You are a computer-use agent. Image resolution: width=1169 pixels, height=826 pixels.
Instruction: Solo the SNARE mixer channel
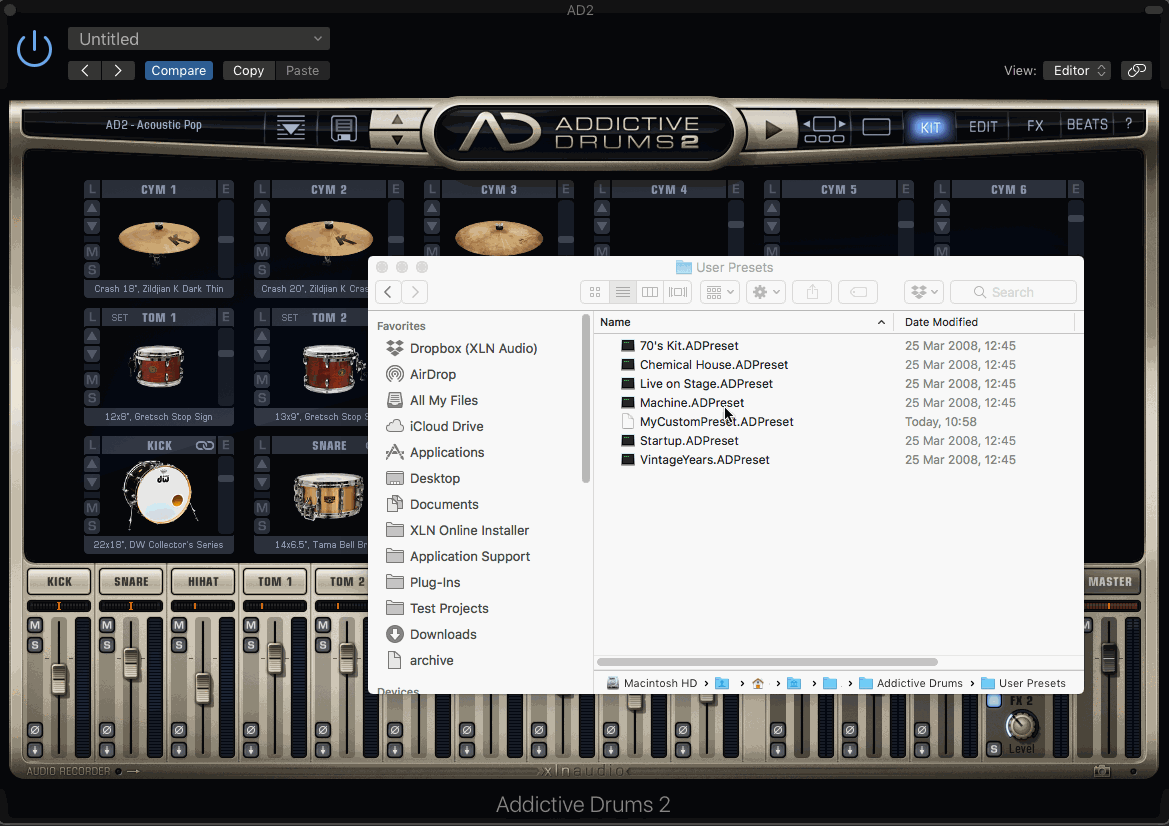pos(107,645)
